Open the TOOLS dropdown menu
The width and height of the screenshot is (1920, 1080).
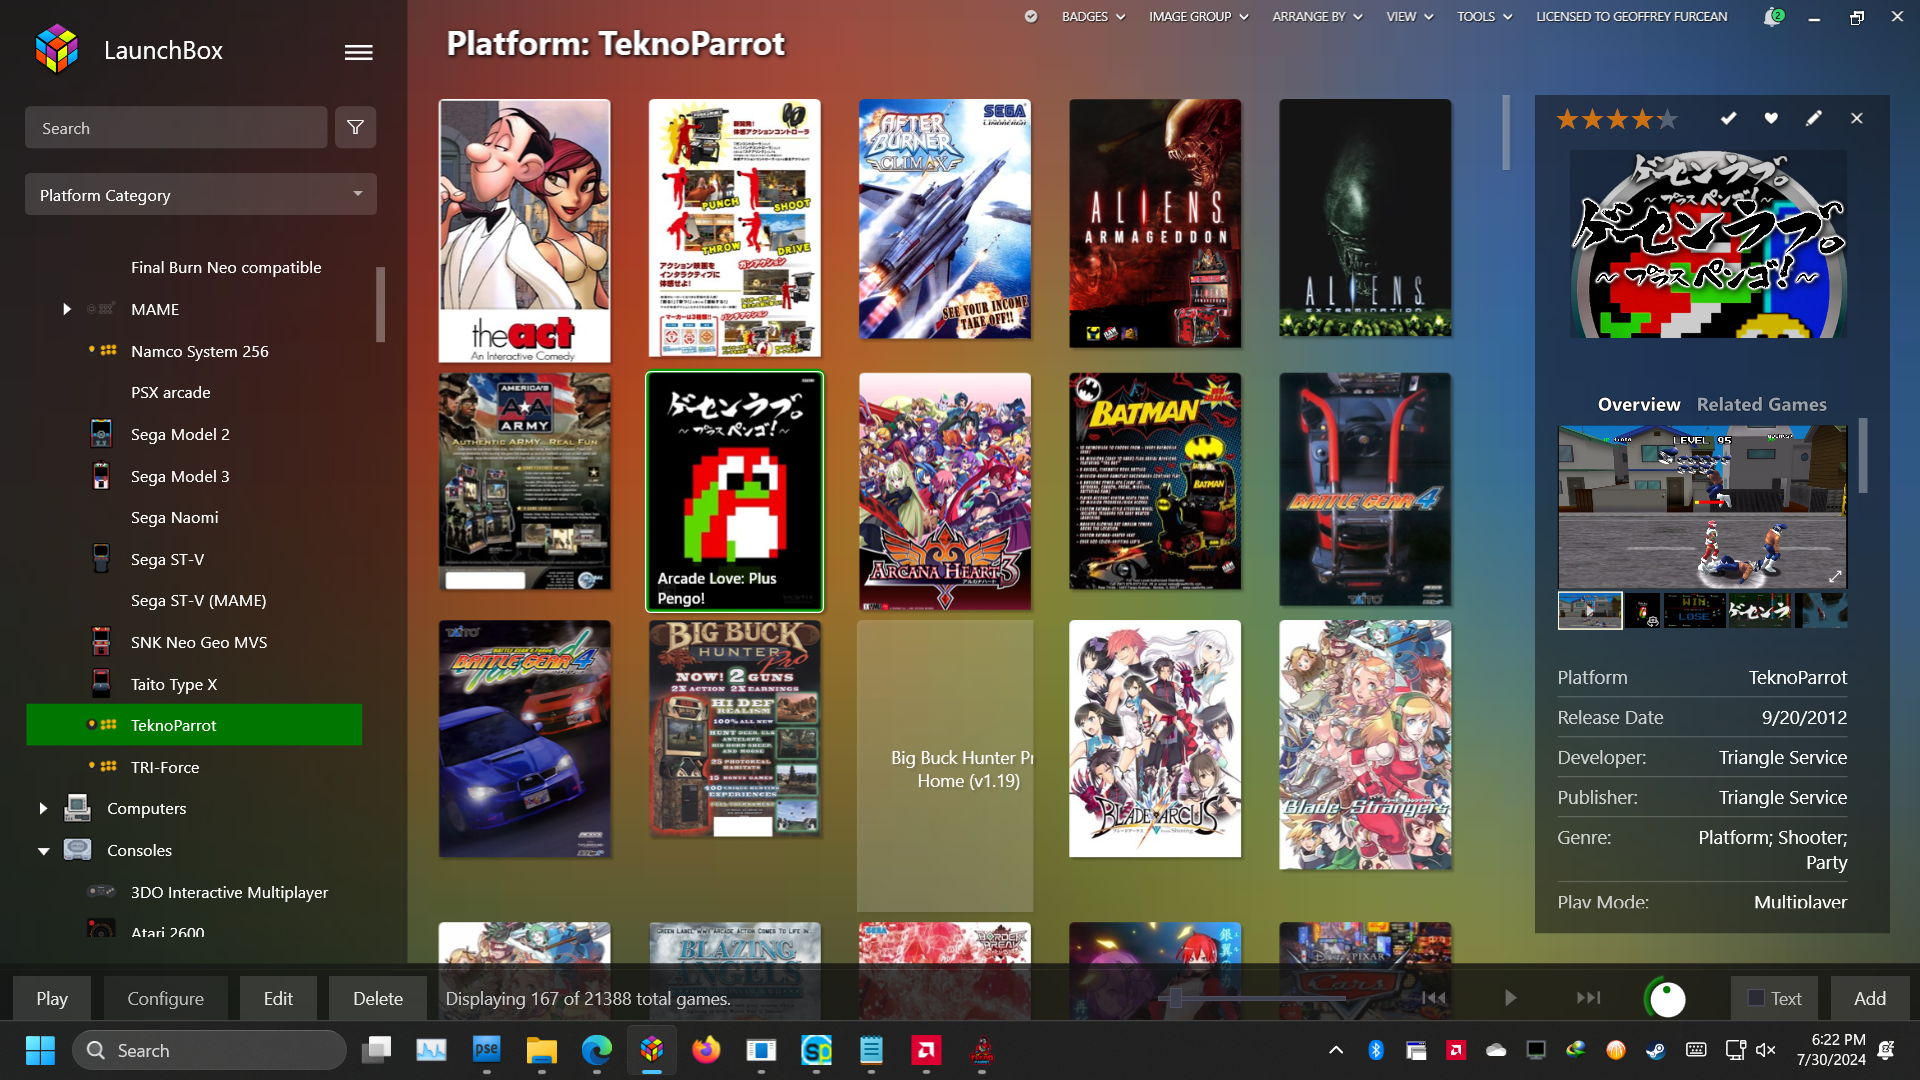point(1484,16)
